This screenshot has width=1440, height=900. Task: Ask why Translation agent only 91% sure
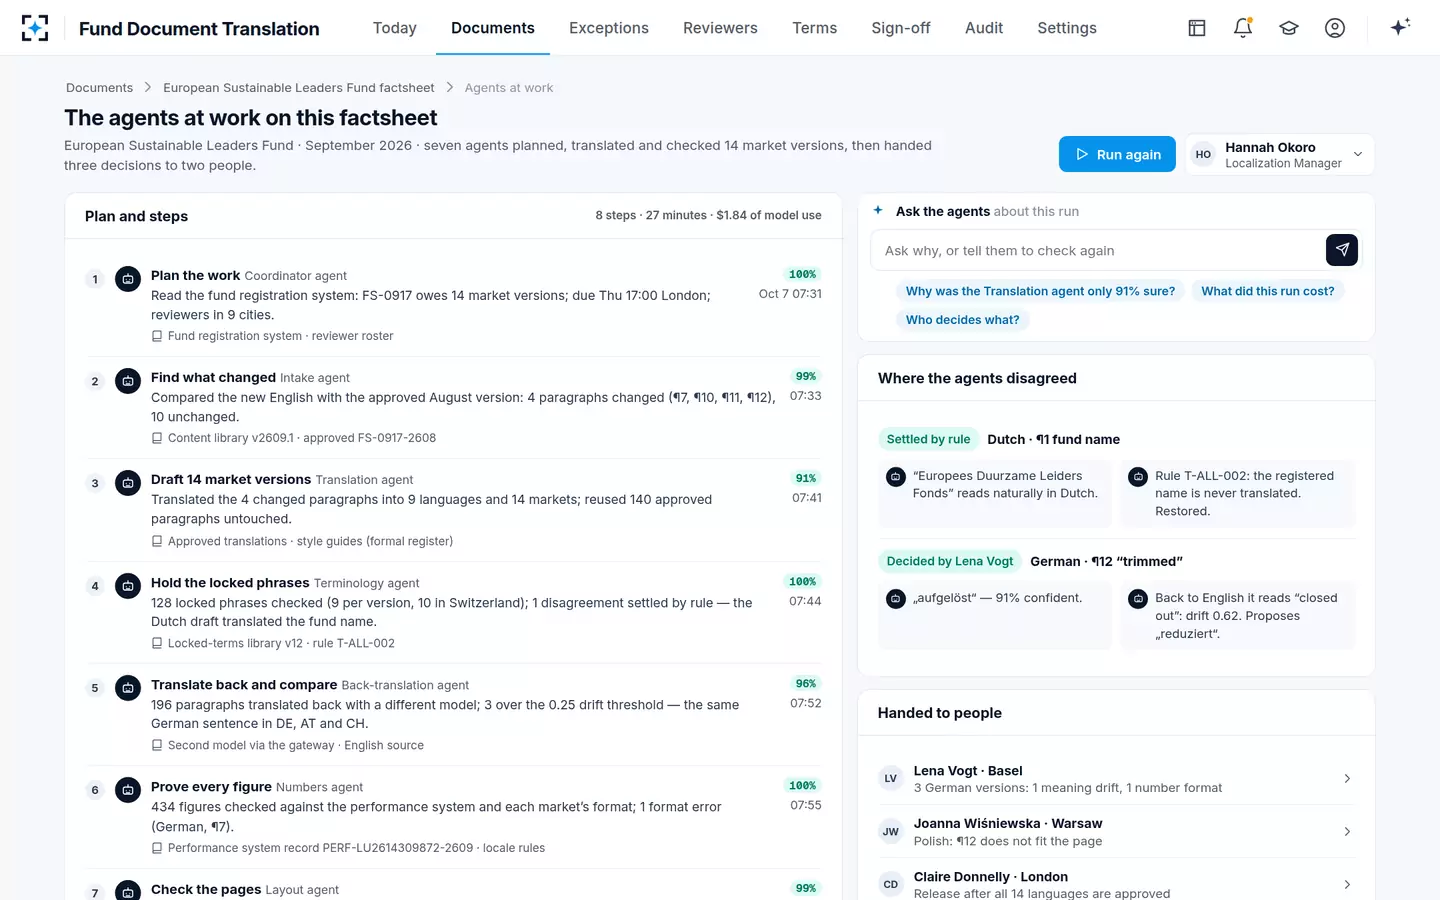coord(1040,291)
